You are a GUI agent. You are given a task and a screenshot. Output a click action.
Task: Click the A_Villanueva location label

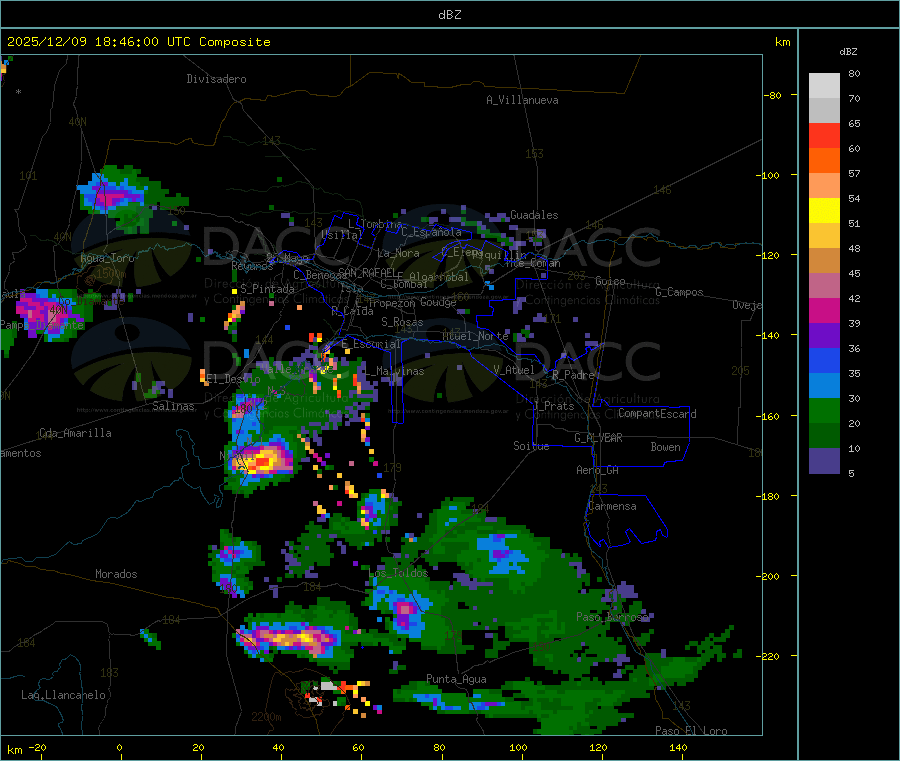(x=522, y=100)
